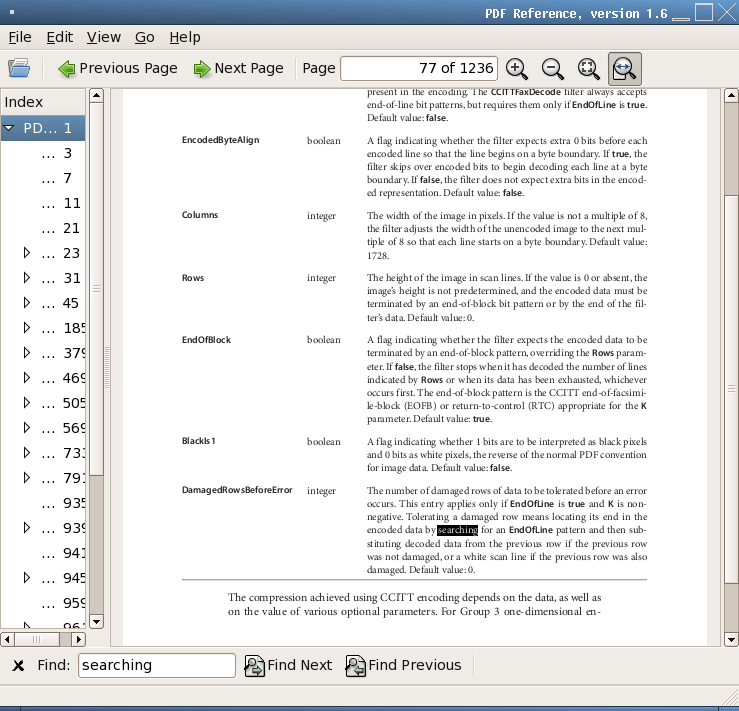
Task: Expand the index entry for page 45
Action: click(x=27, y=303)
